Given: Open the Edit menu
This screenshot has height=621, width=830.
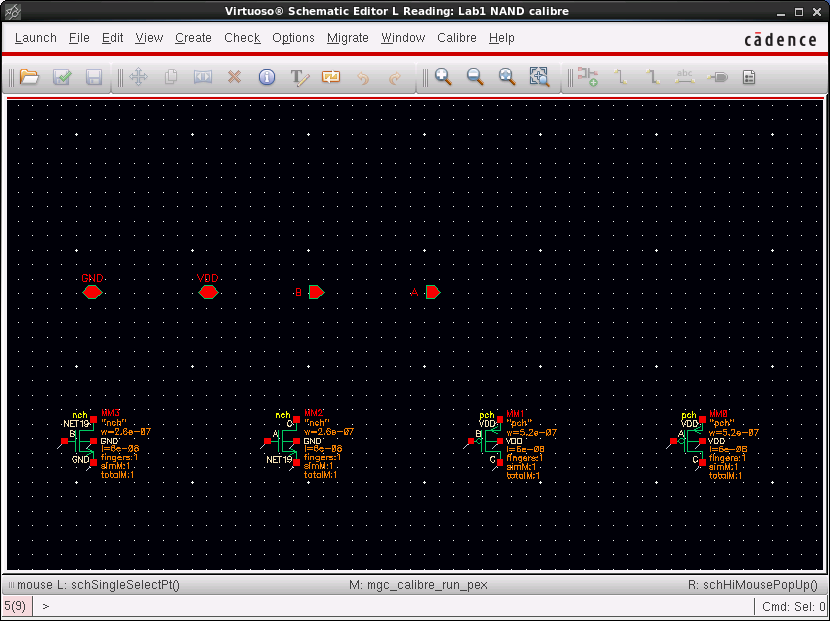Looking at the screenshot, I should [x=112, y=38].
